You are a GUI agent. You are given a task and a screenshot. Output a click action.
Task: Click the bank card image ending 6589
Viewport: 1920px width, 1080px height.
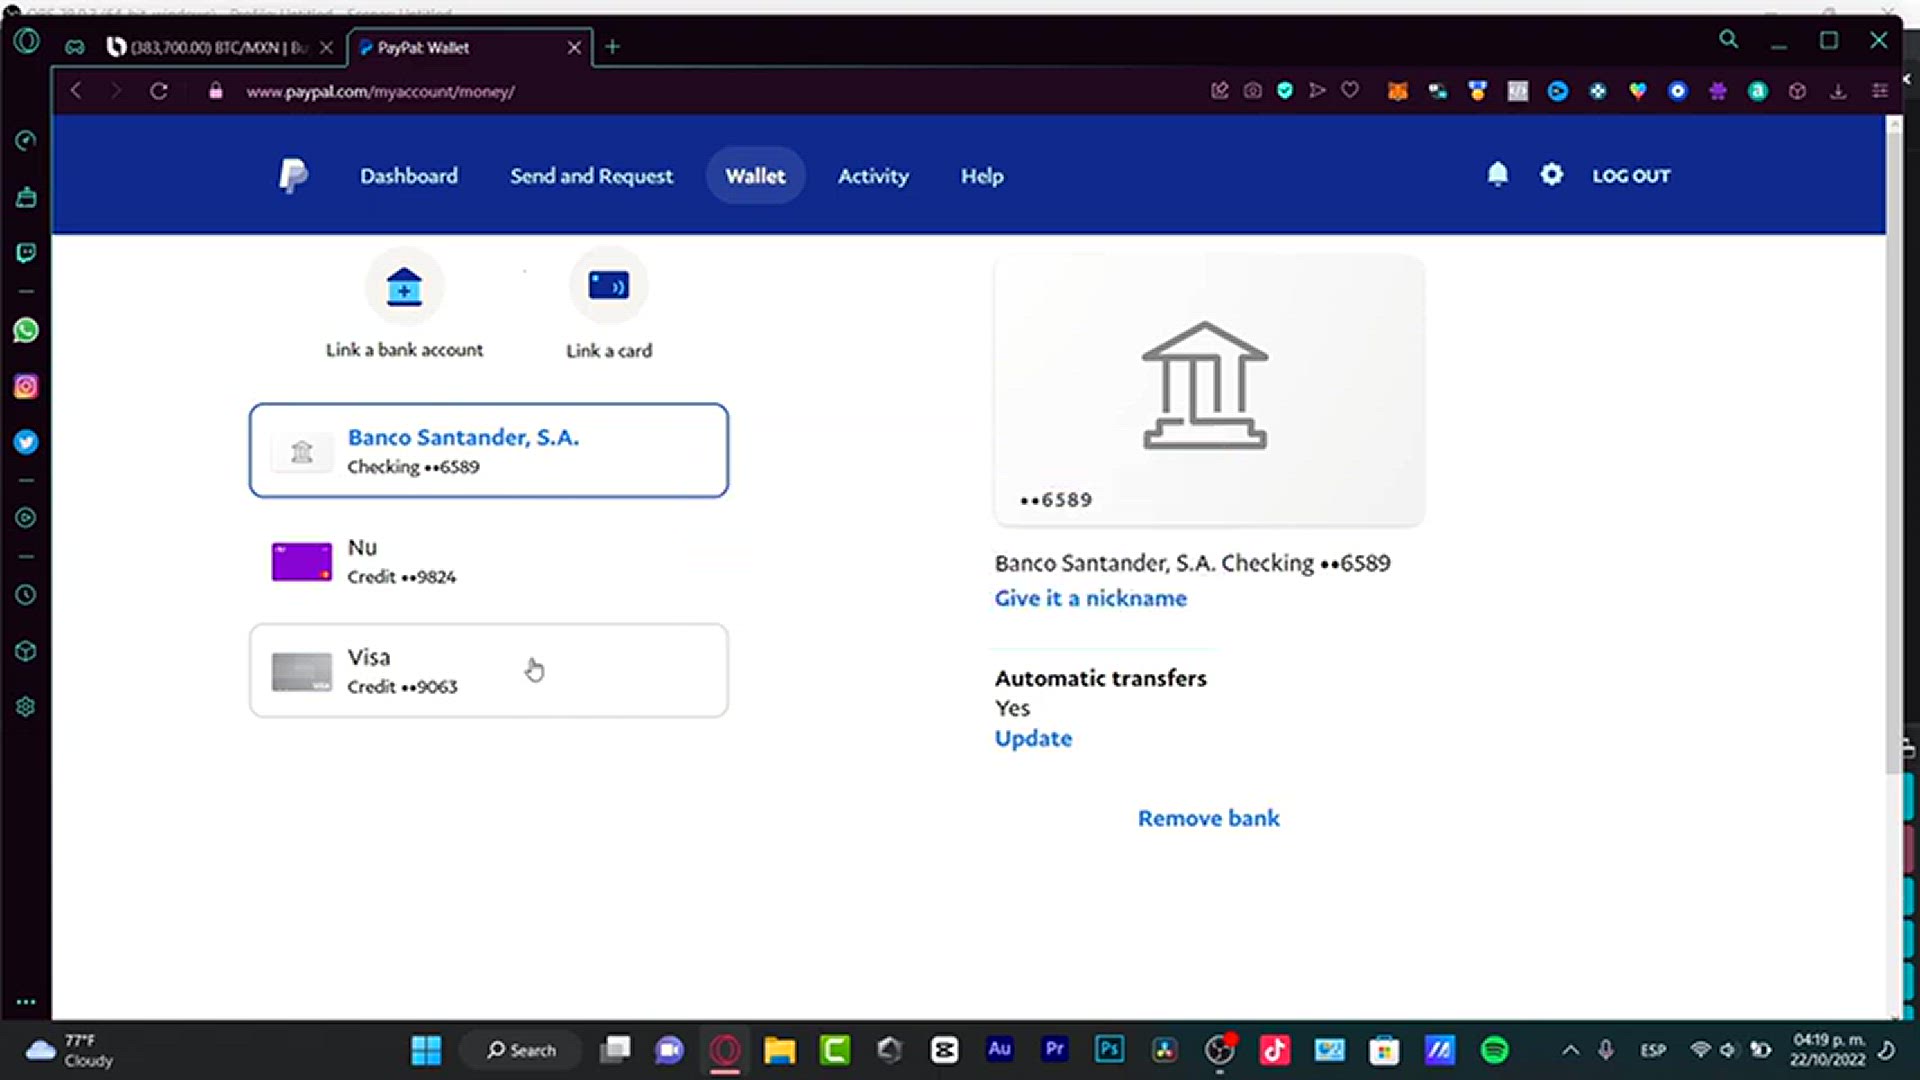(1209, 390)
